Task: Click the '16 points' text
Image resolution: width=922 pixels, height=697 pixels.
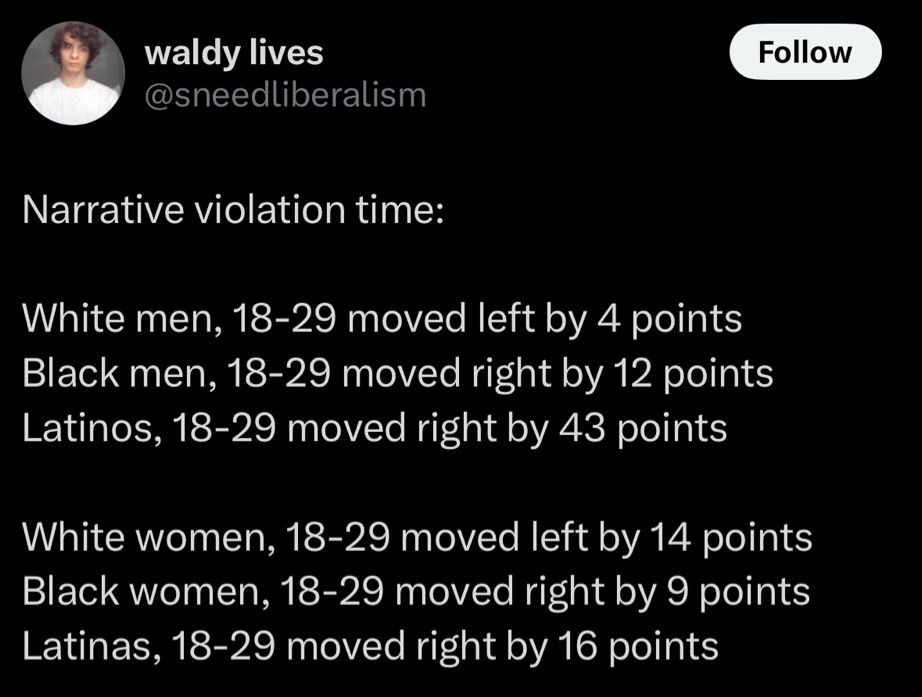Action: 638,646
